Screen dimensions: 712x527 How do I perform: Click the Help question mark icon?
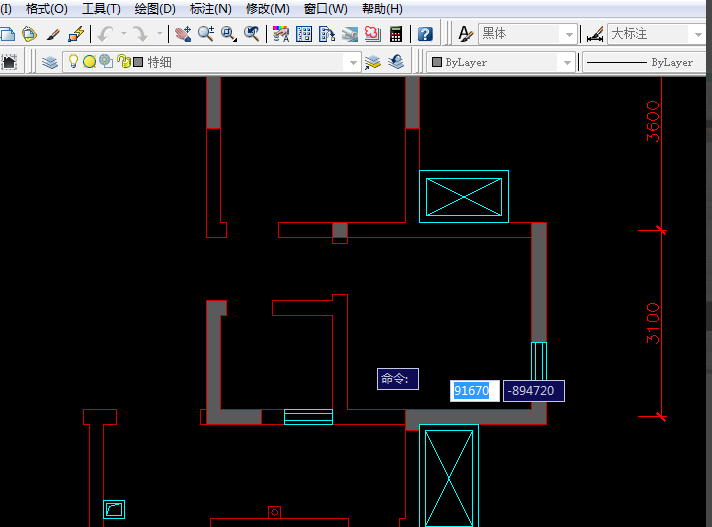coord(425,34)
